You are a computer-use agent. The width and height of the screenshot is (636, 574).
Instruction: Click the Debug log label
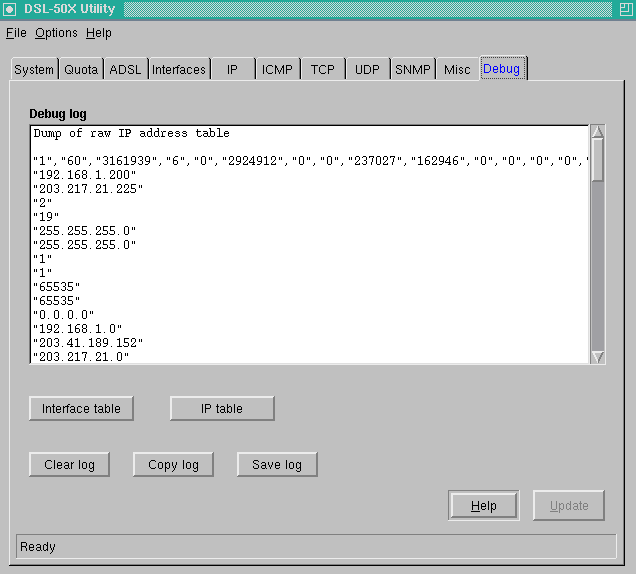click(x=58, y=114)
